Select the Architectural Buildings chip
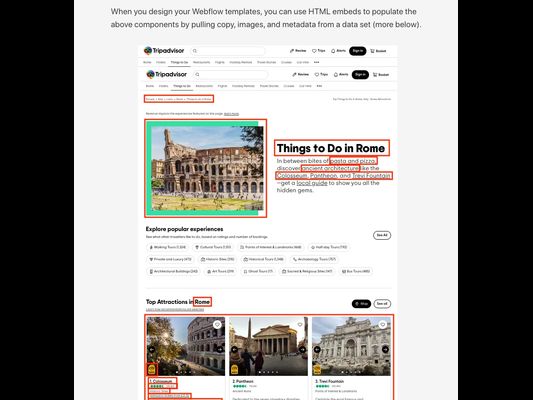This screenshot has height=400, width=533. (x=173, y=272)
